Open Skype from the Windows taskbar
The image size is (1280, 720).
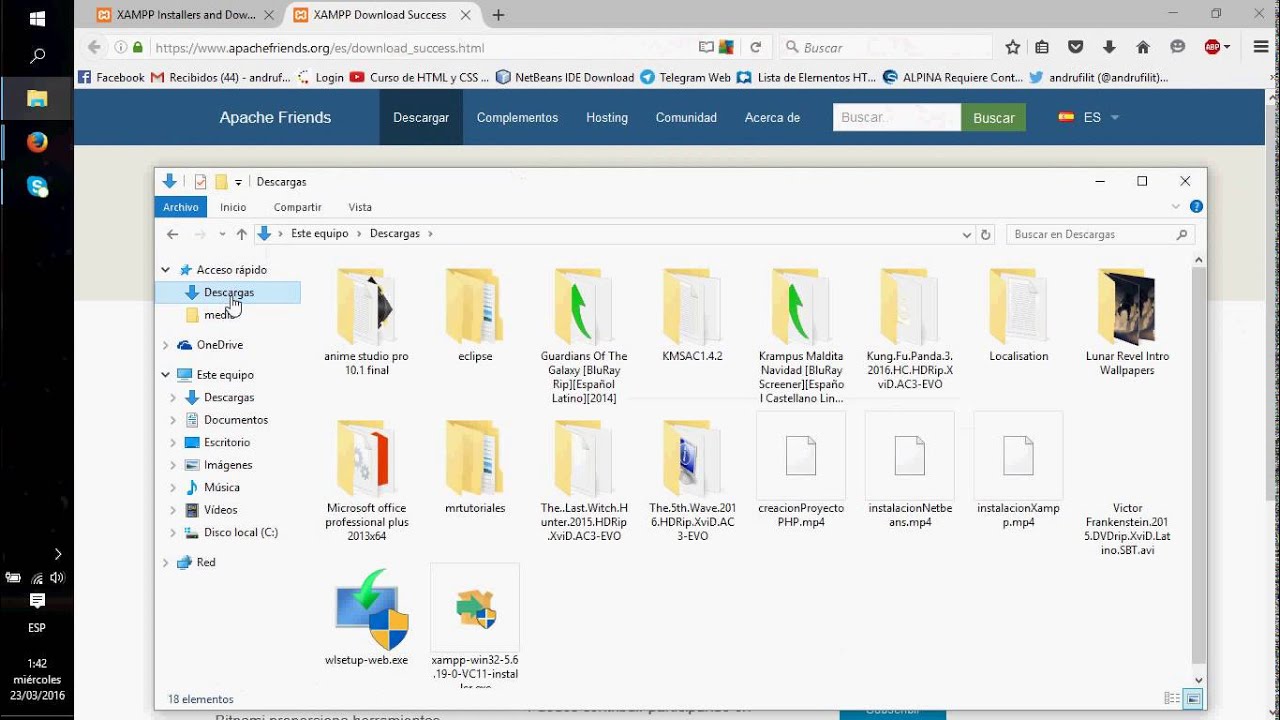[x=37, y=186]
